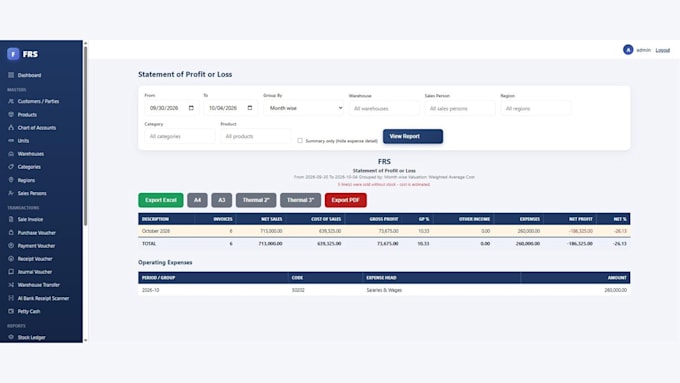Open the Group By dropdown
Image resolution: width=680 pixels, height=383 pixels.
point(304,108)
